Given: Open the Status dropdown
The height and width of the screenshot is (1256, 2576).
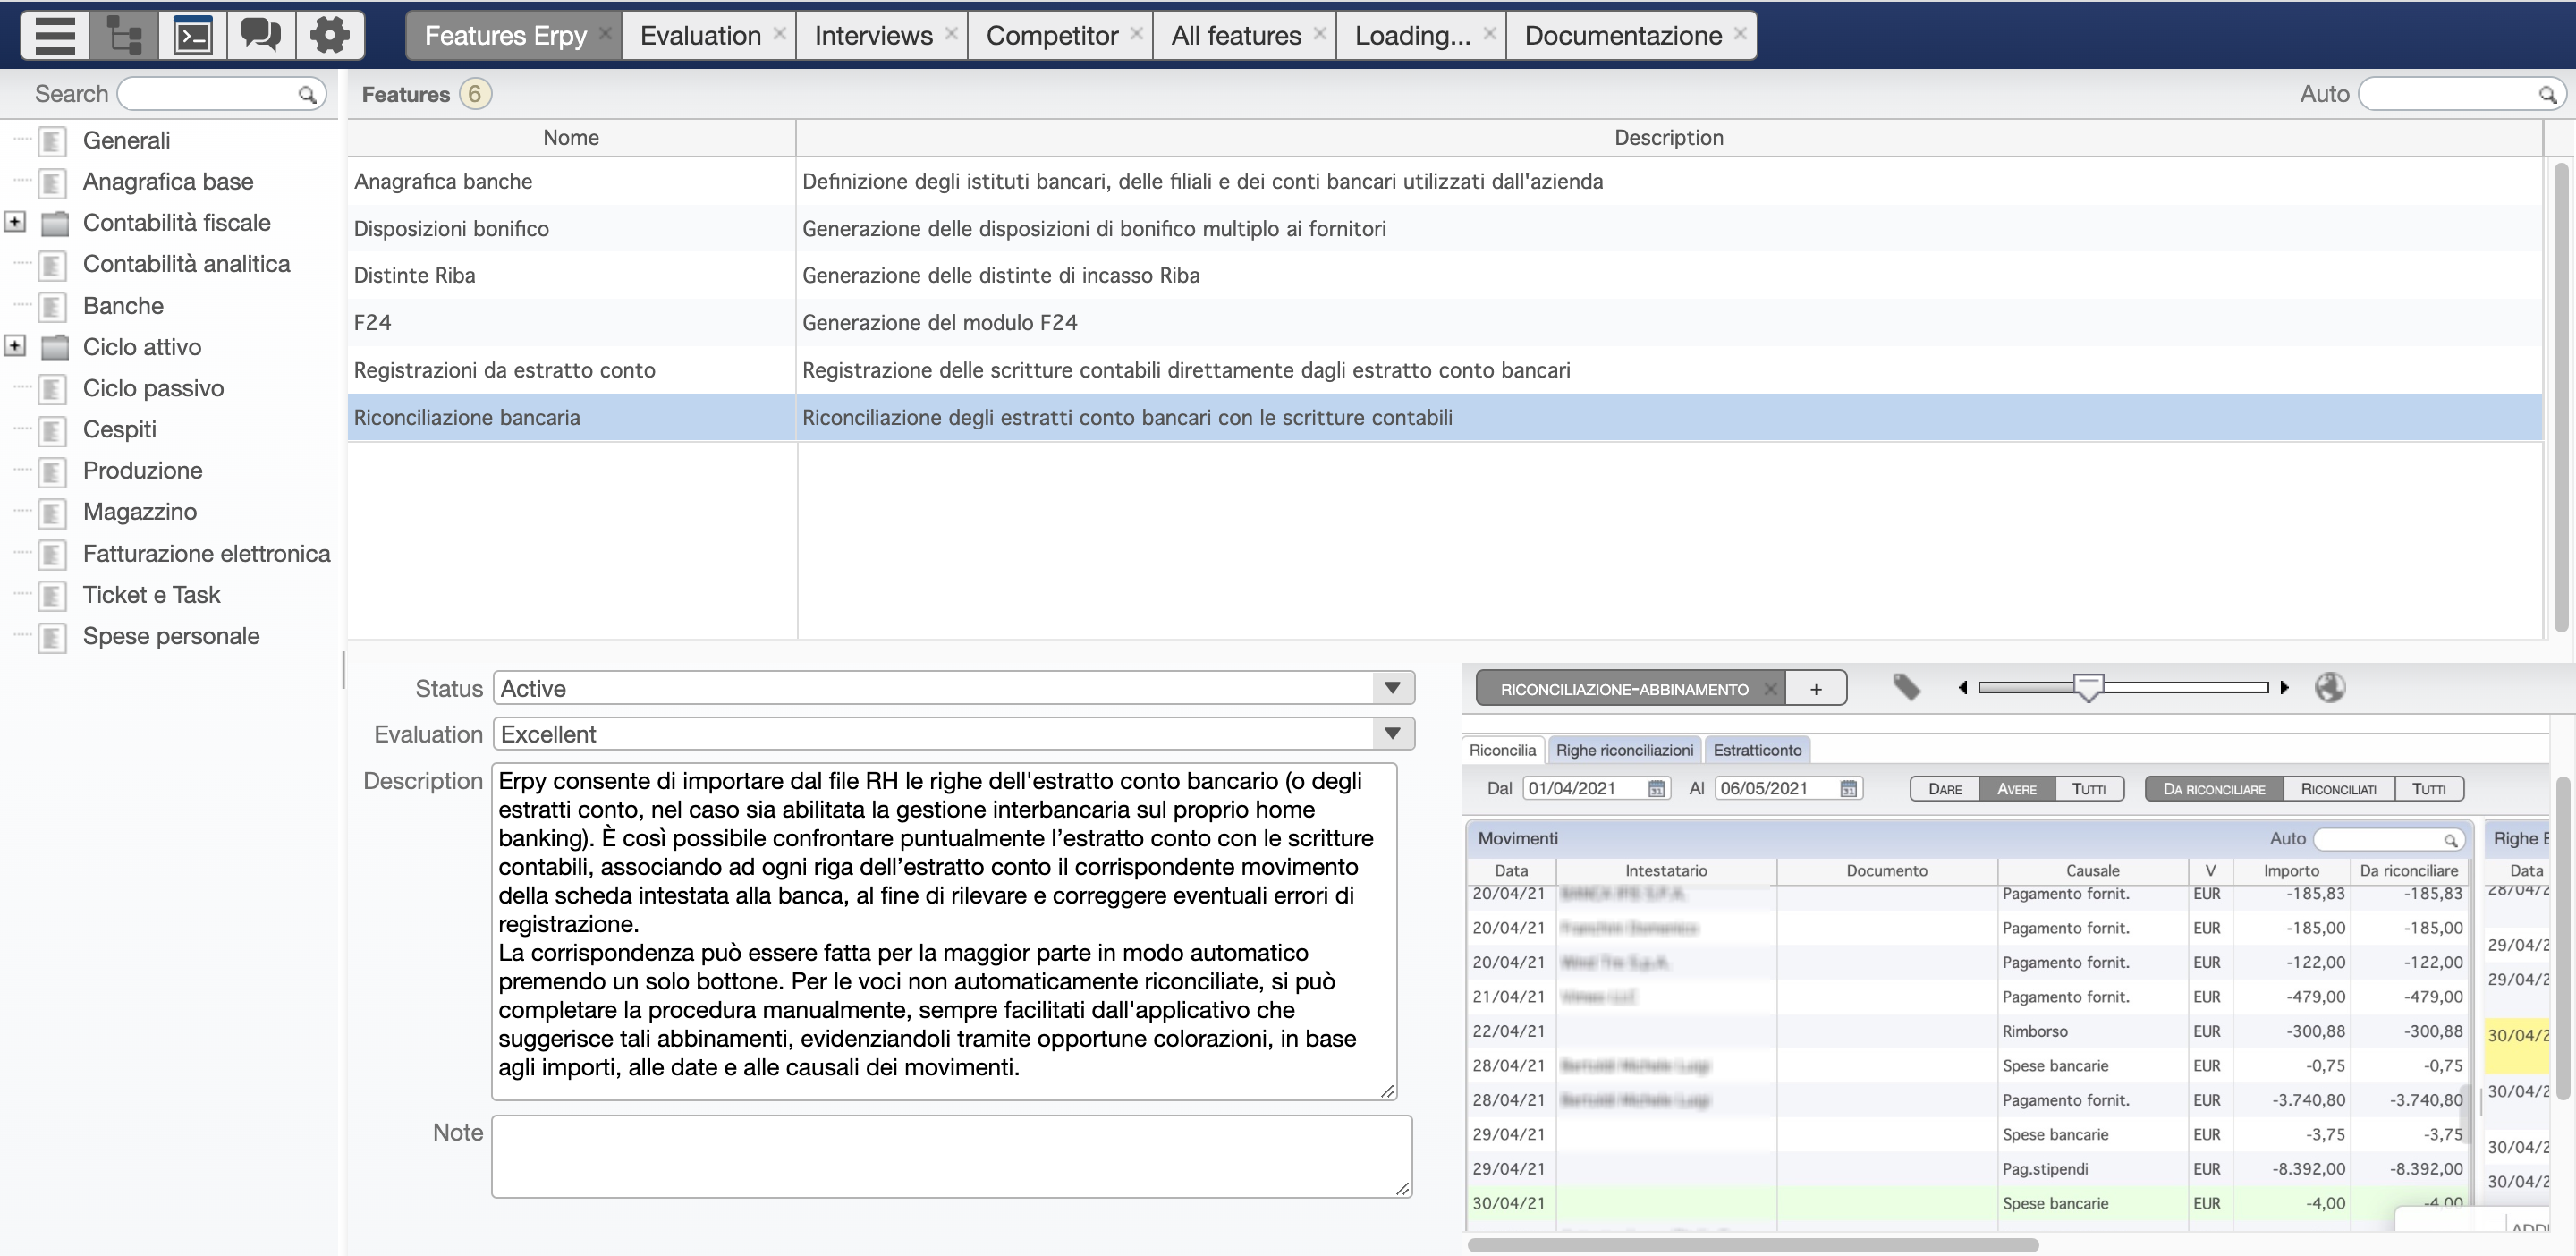Looking at the screenshot, I should click(x=1392, y=688).
